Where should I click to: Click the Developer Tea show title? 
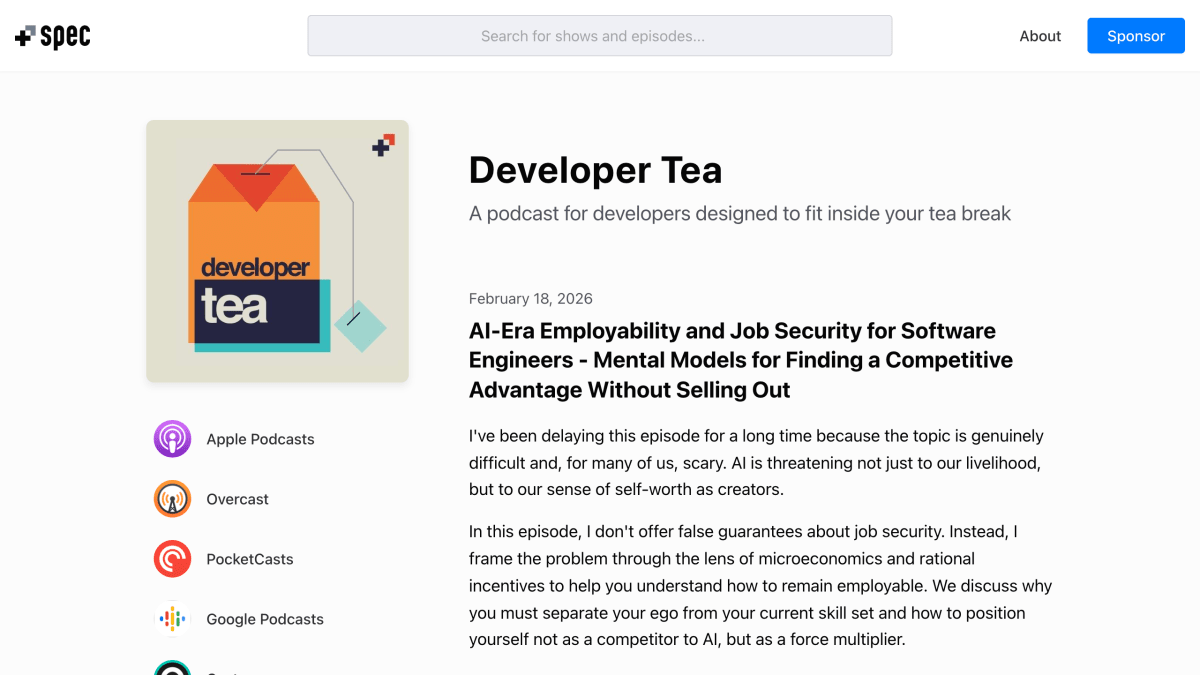[x=595, y=170]
